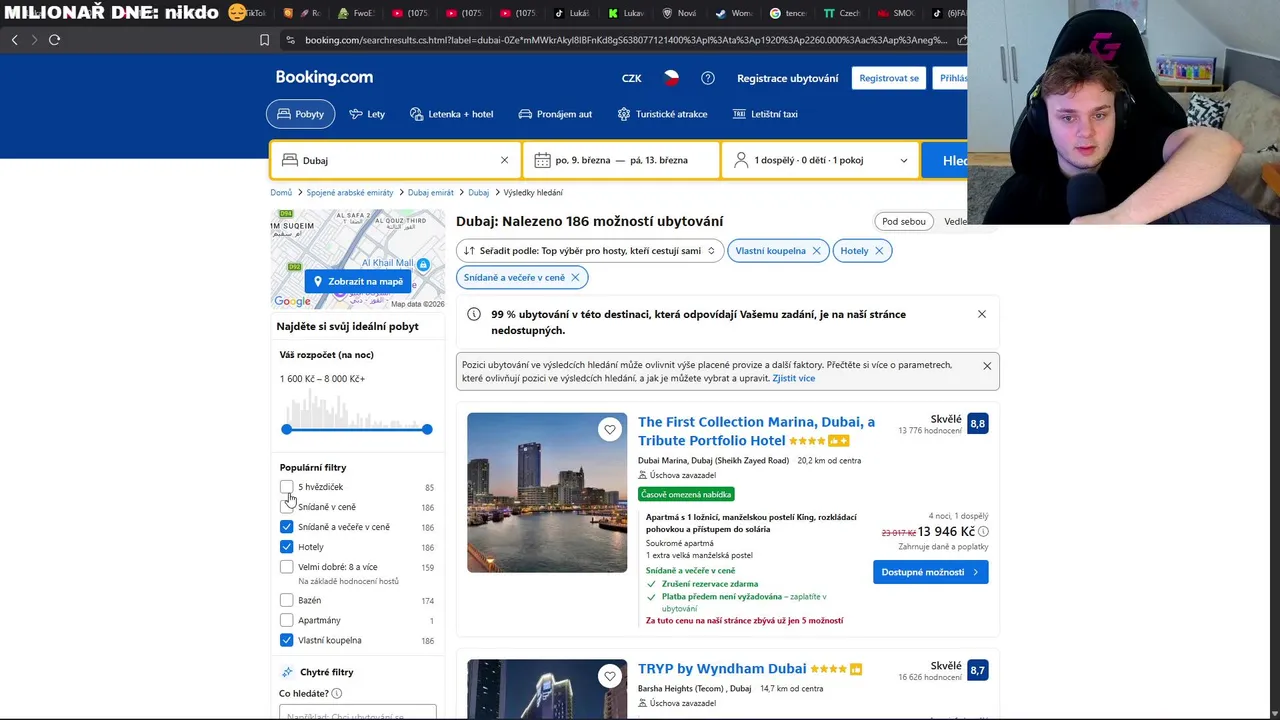Select the Pod sebou list view
The image size is (1280, 720).
[x=903, y=221]
